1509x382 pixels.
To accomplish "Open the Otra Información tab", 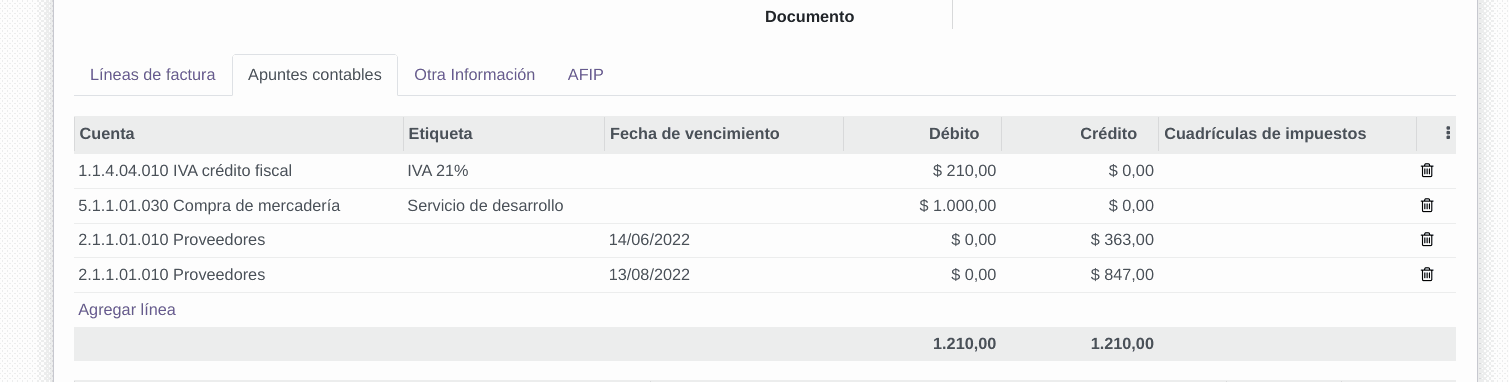I will pyautogui.click(x=474, y=75).
